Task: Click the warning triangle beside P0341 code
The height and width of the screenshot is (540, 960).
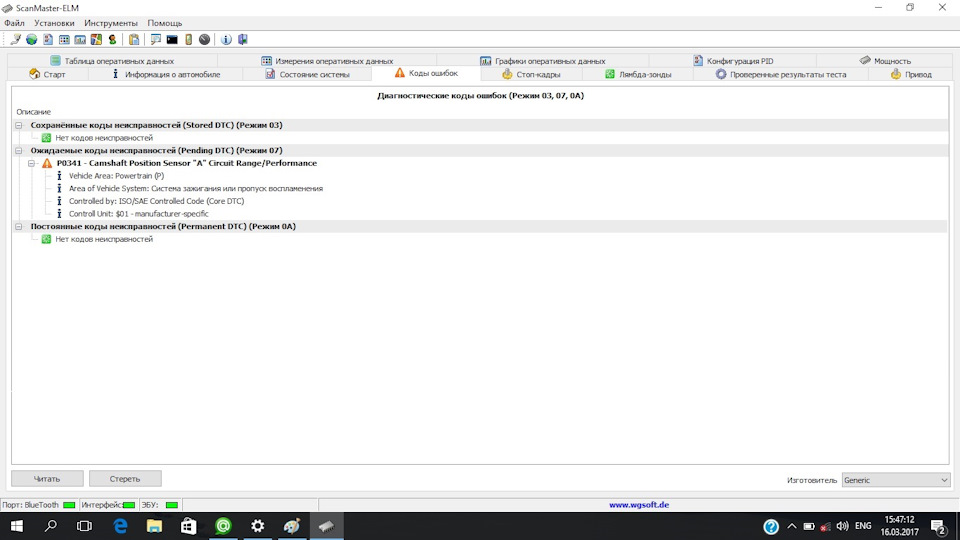Action: click(47, 163)
